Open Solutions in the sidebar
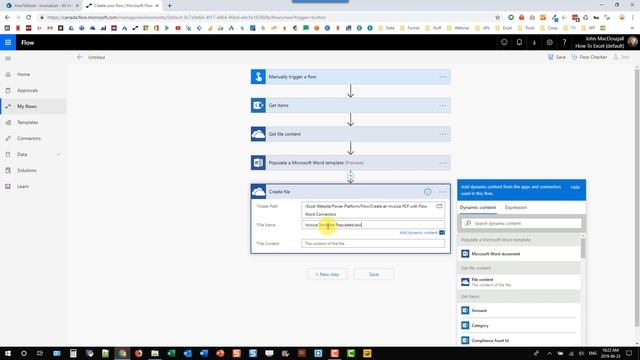This screenshot has height=360, width=640. 27,170
